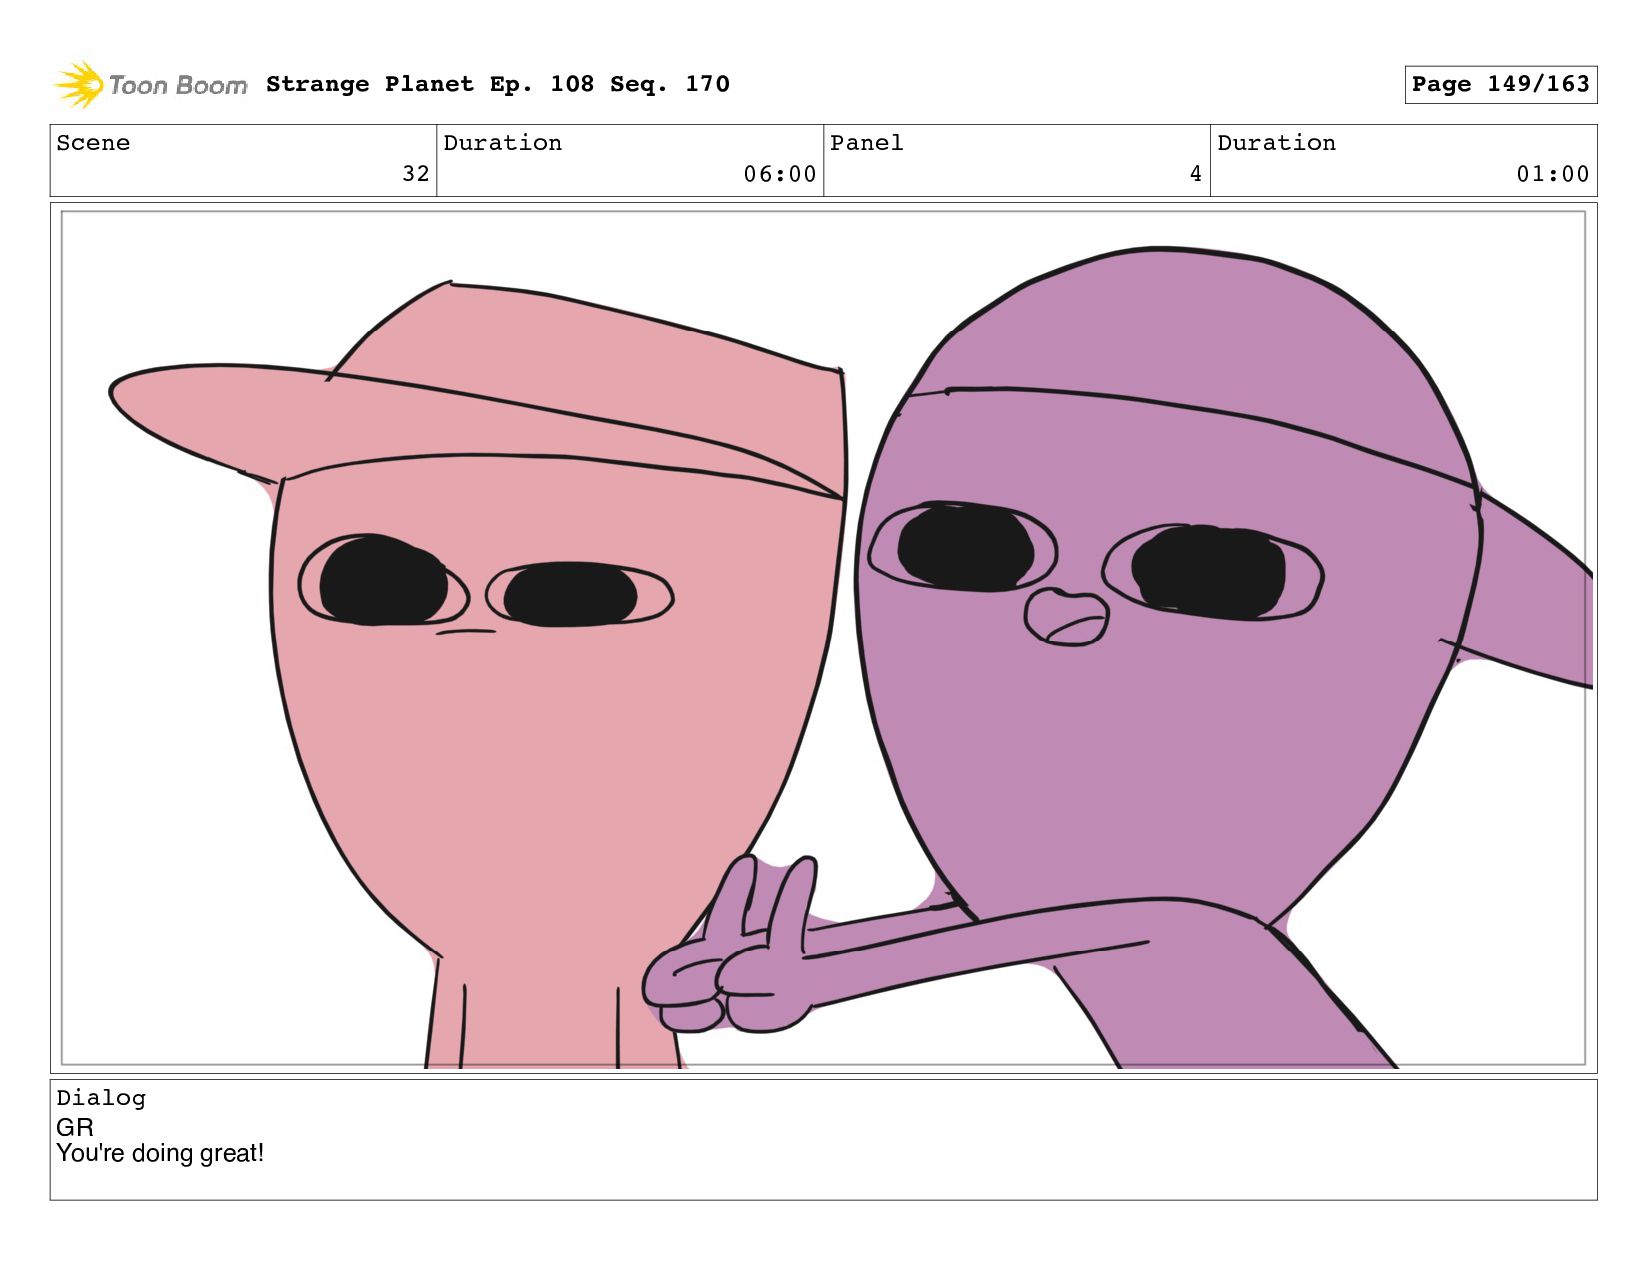Click the 'Panel' header label
The width and height of the screenshot is (1650, 1275).
[867, 143]
